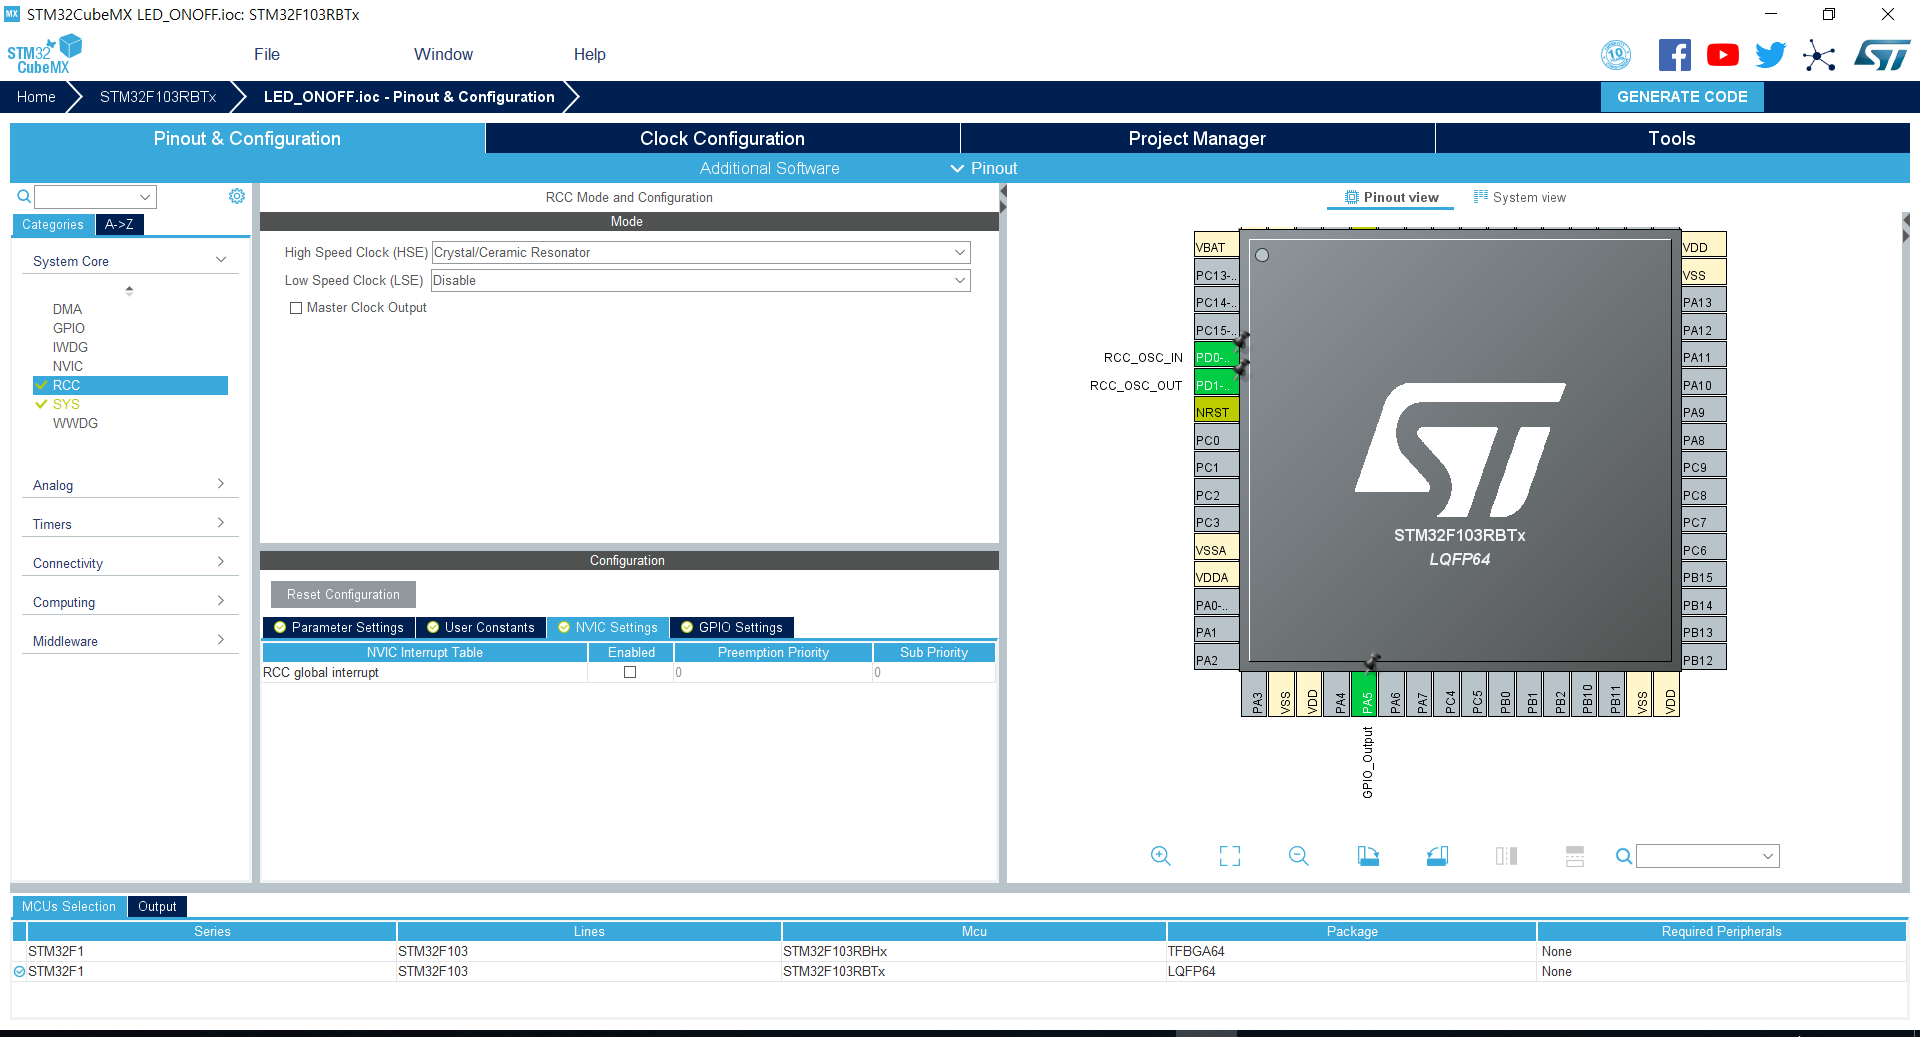Expand the Analog category
This screenshot has height=1037, width=1920.
coord(129,485)
